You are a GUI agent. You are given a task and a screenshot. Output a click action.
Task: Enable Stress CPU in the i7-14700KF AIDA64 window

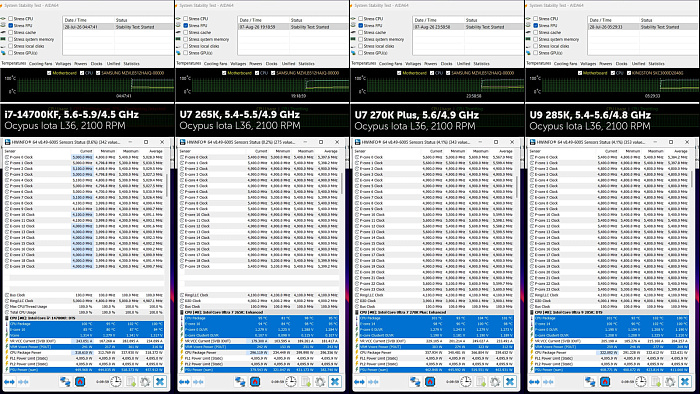(x=10, y=19)
